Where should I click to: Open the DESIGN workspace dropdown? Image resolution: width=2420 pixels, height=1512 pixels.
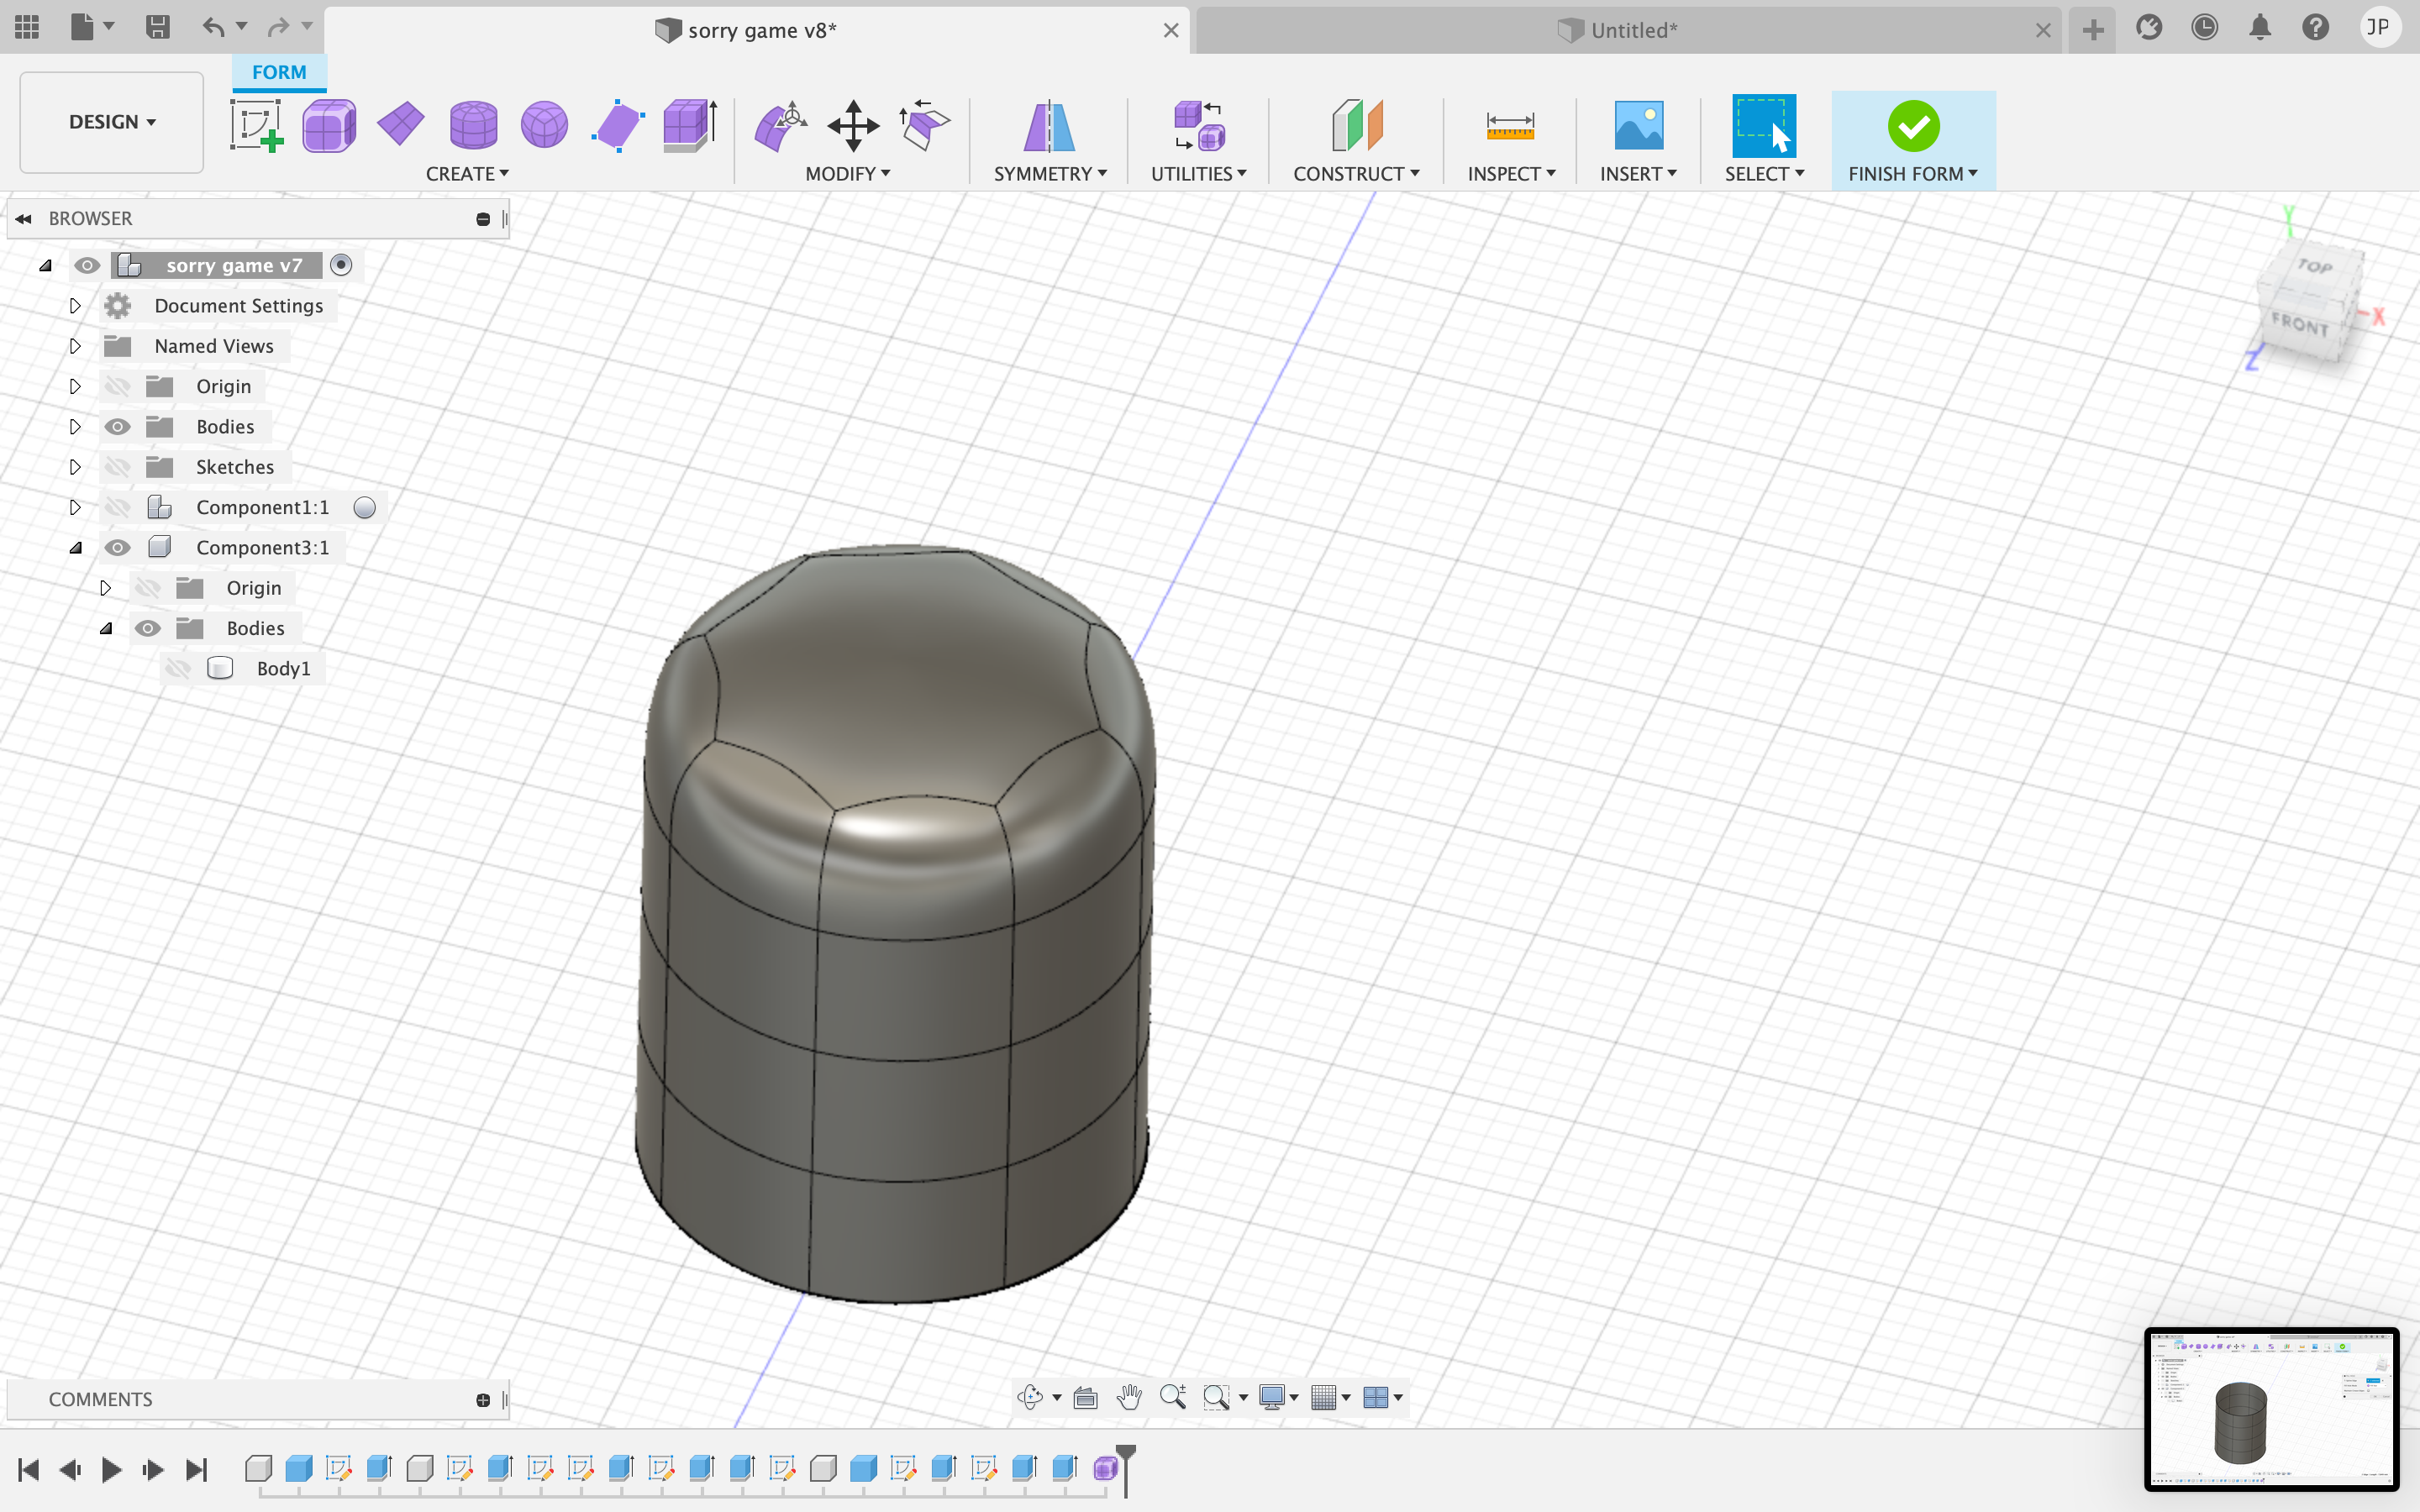pos(112,122)
